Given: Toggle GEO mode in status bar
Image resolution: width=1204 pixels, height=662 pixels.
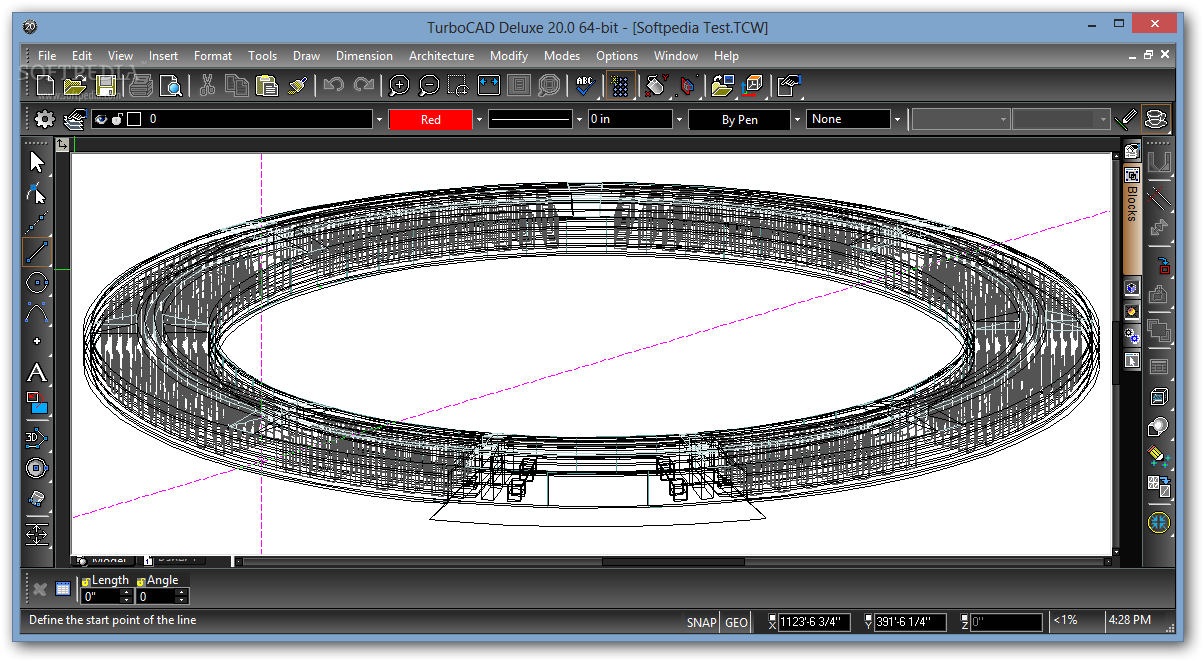Looking at the screenshot, I should (736, 622).
